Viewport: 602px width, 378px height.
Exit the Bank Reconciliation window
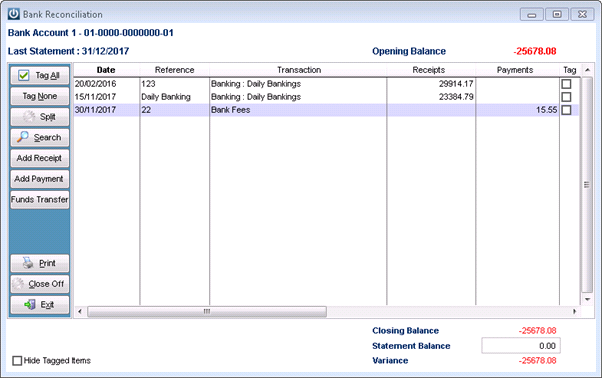[40, 305]
